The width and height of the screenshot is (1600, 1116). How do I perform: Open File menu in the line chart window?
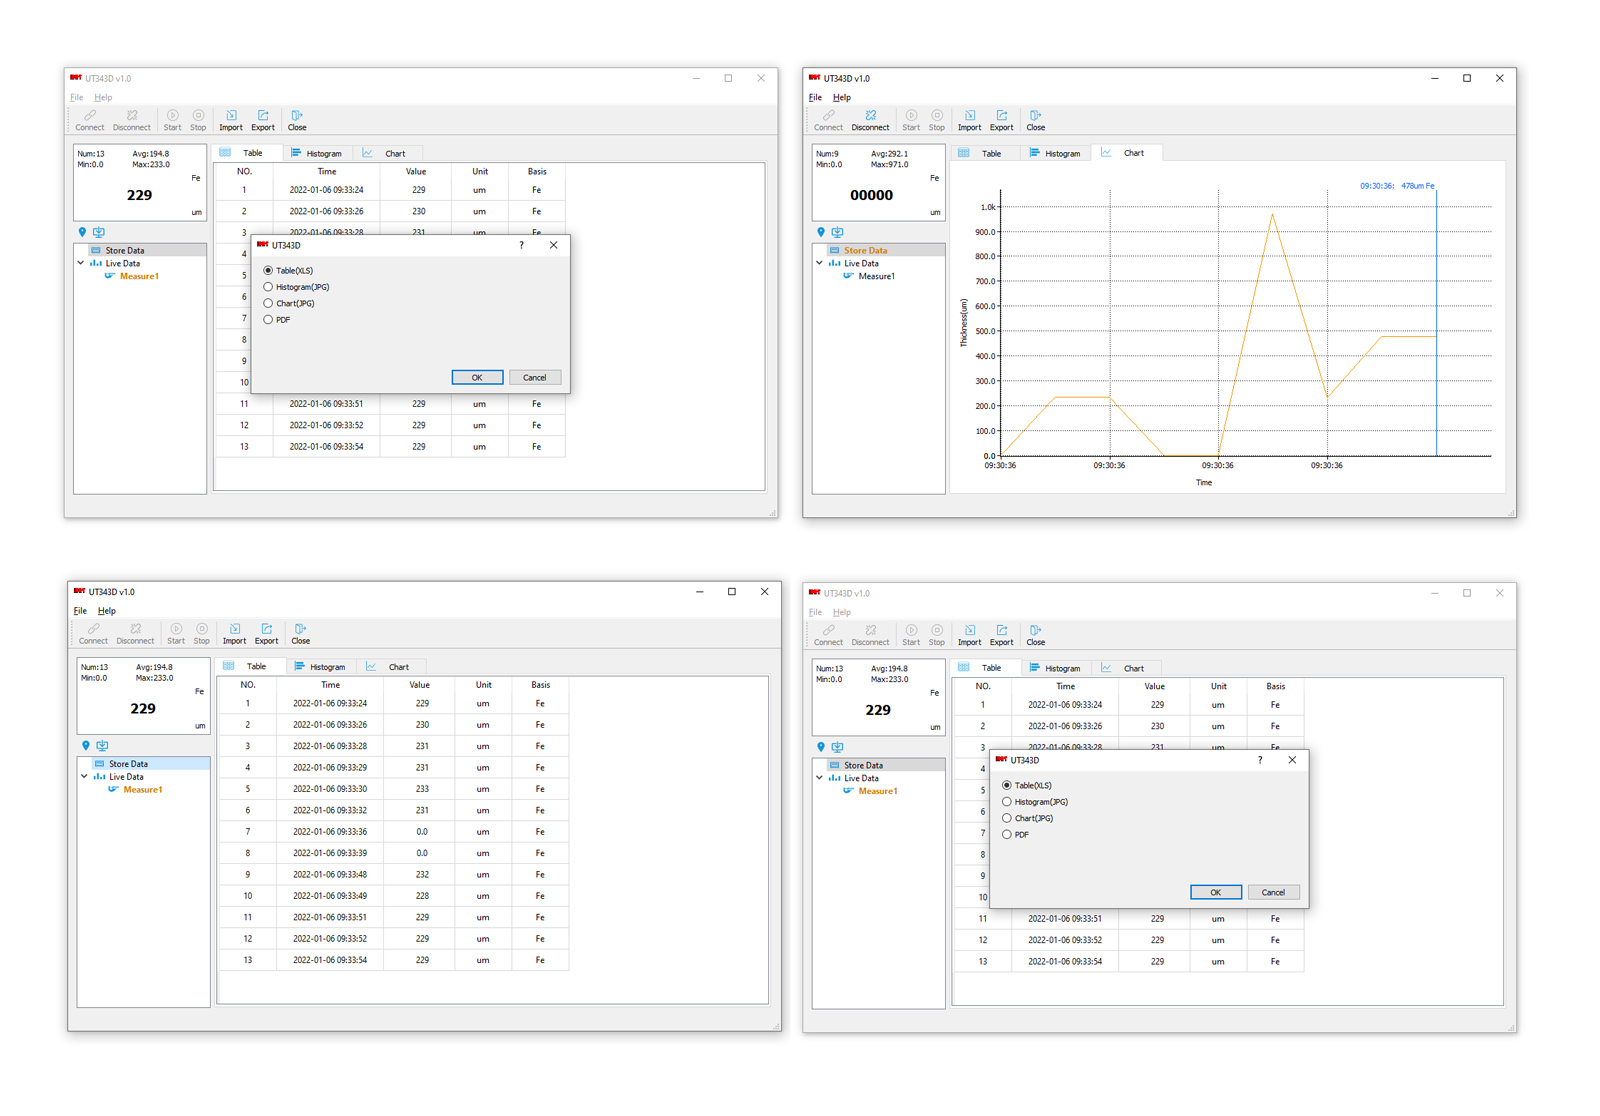(815, 98)
